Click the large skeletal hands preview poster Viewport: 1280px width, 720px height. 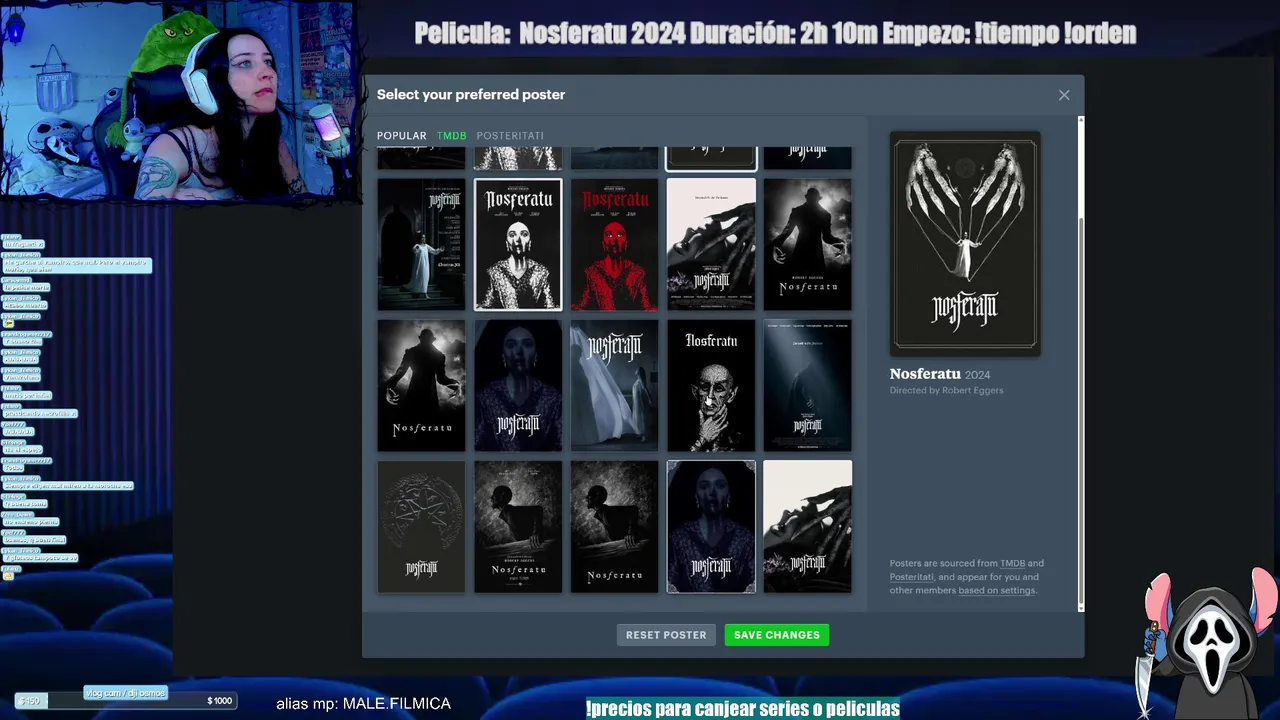(x=965, y=244)
